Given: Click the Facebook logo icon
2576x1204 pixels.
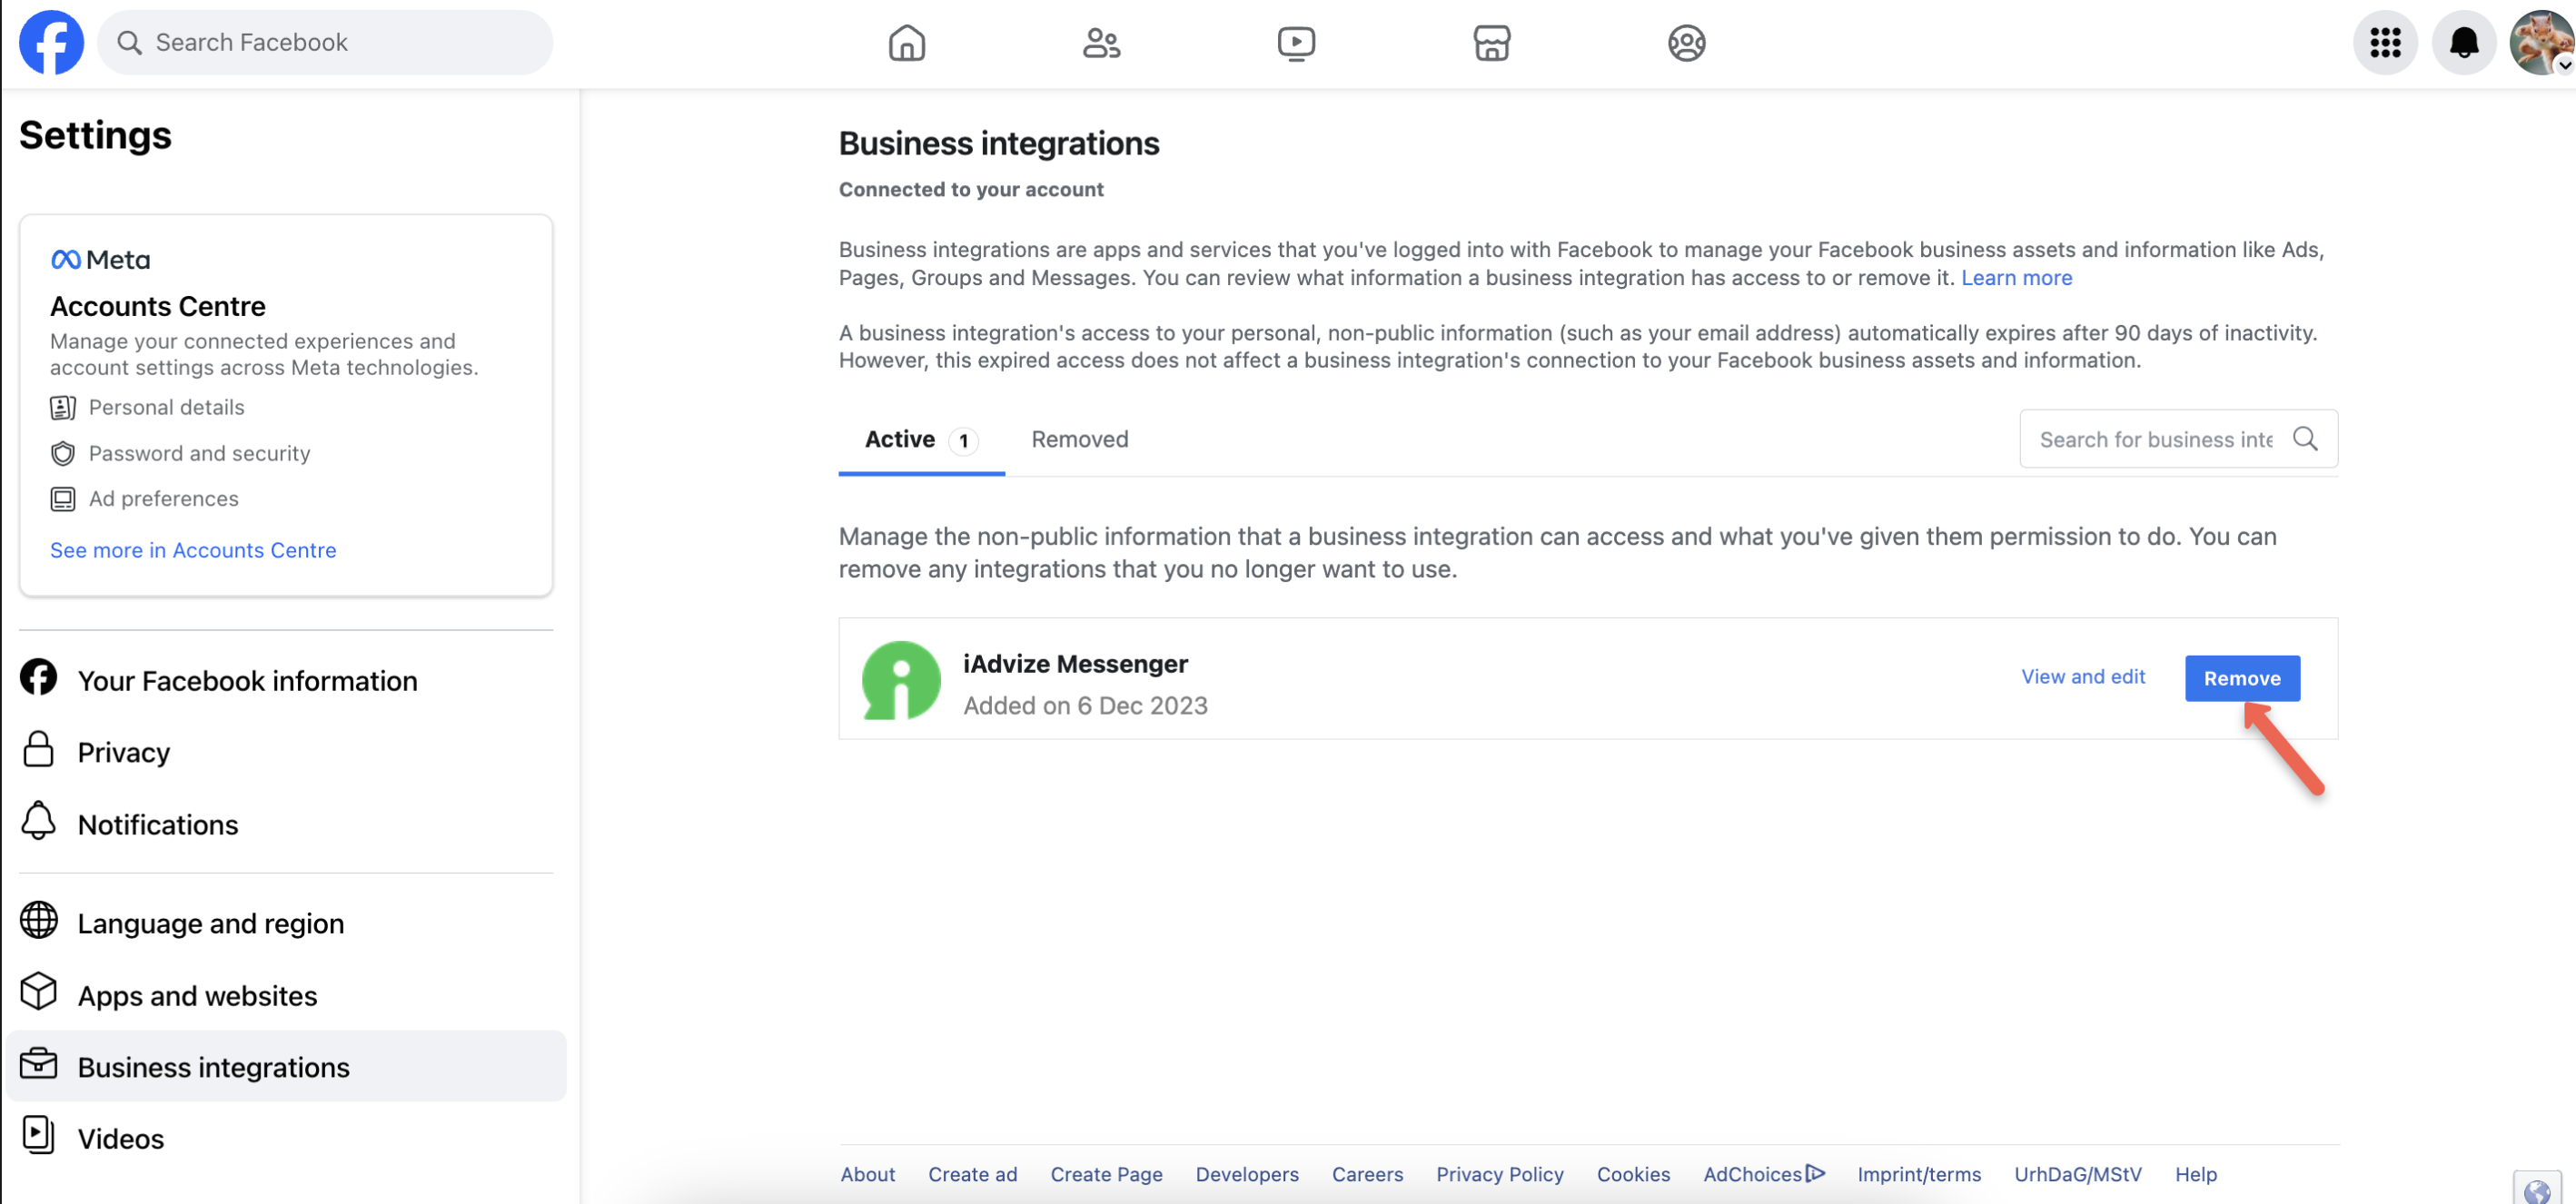Looking at the screenshot, I should (x=51, y=42).
